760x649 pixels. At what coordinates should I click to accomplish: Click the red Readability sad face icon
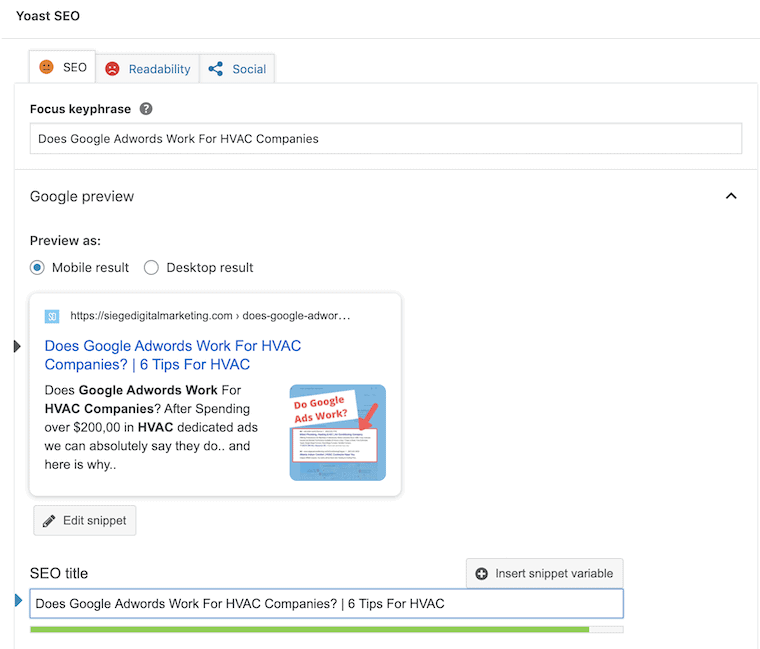coord(112,69)
